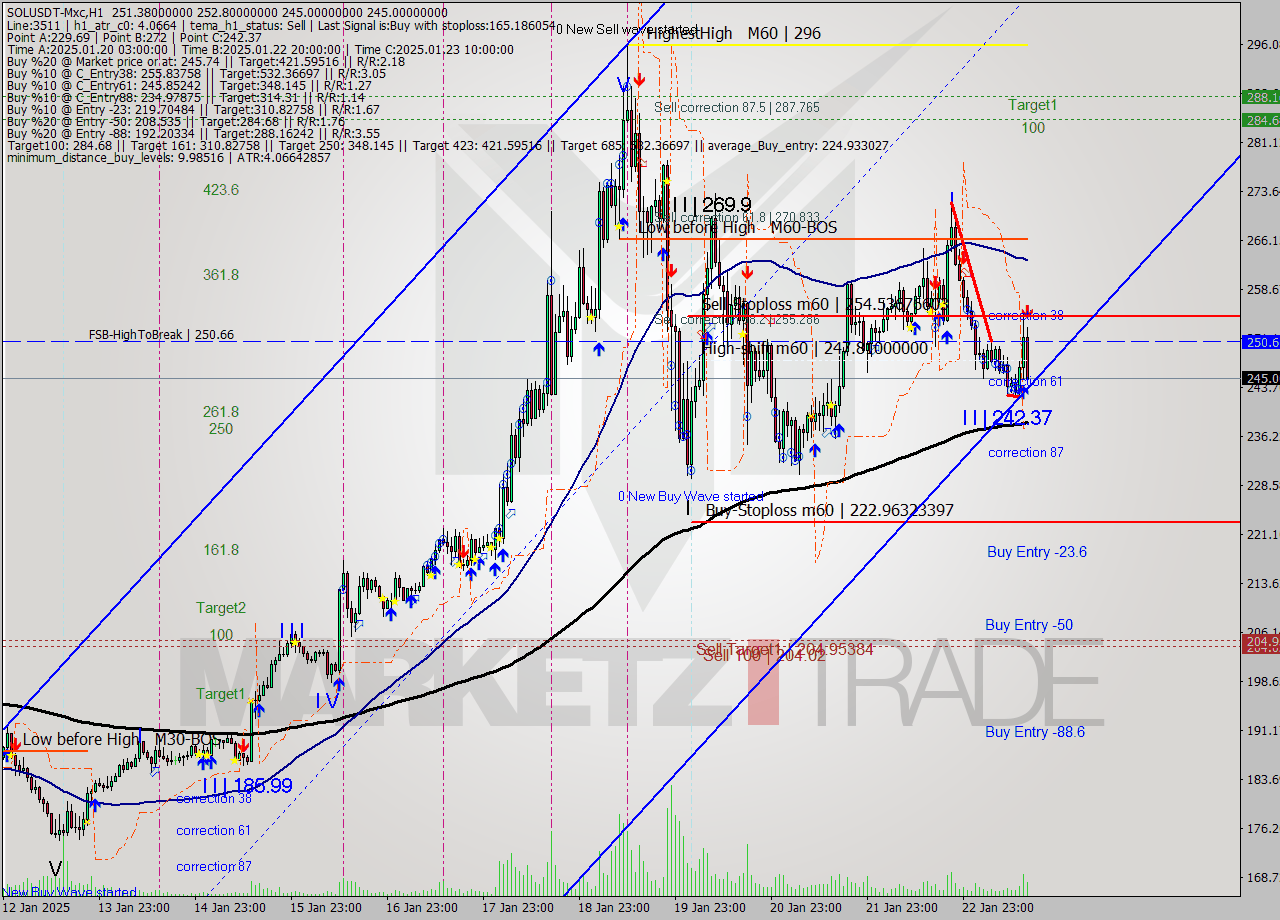
Task: Click the 'I I I 269.9' wave label
Action: click(x=712, y=205)
